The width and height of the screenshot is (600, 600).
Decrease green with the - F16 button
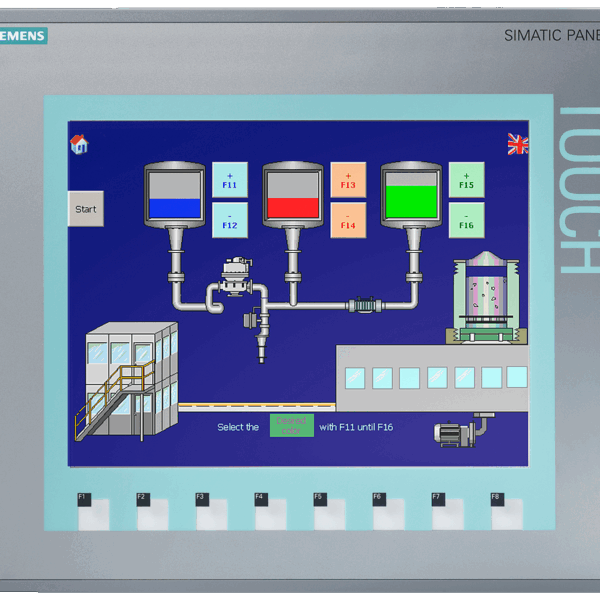coord(466,220)
